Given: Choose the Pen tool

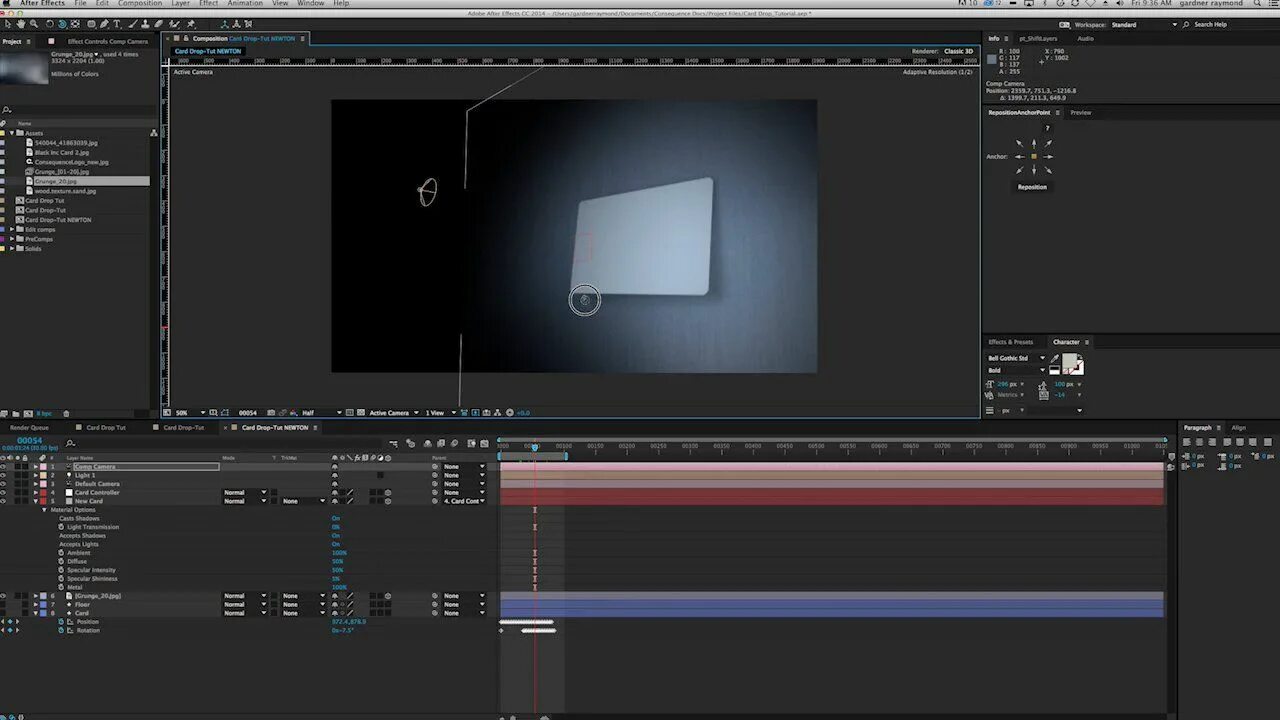Looking at the screenshot, I should click(x=104, y=22).
